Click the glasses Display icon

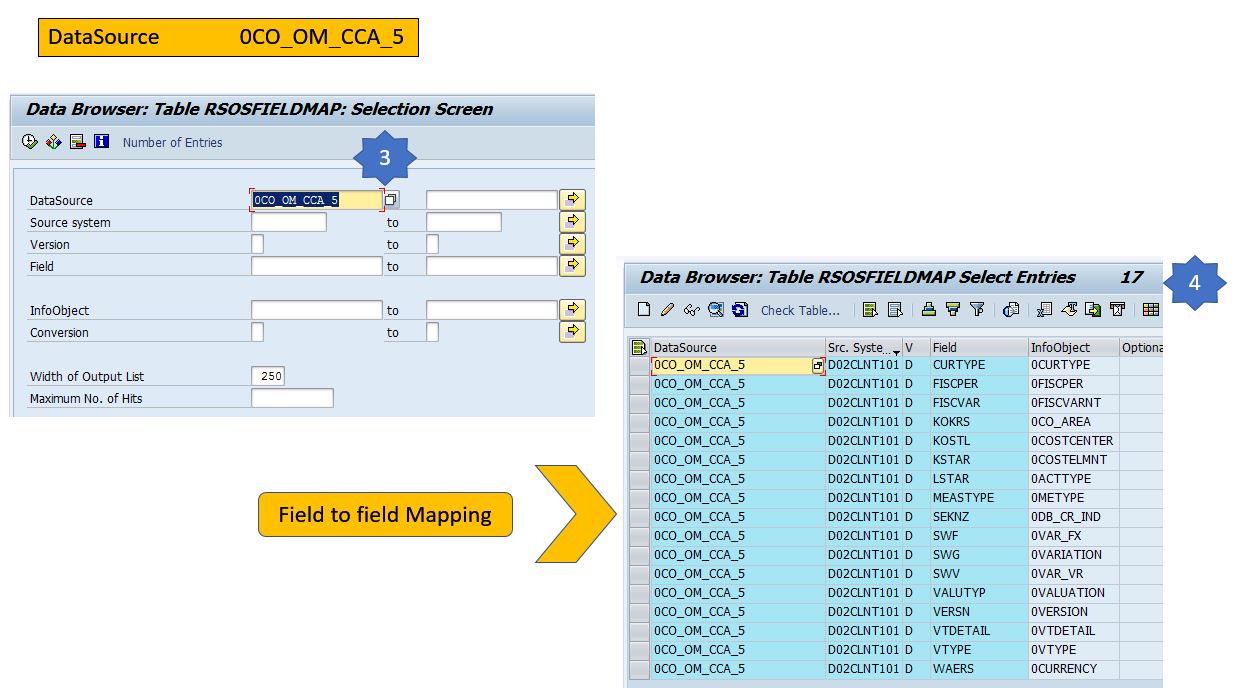click(x=692, y=310)
